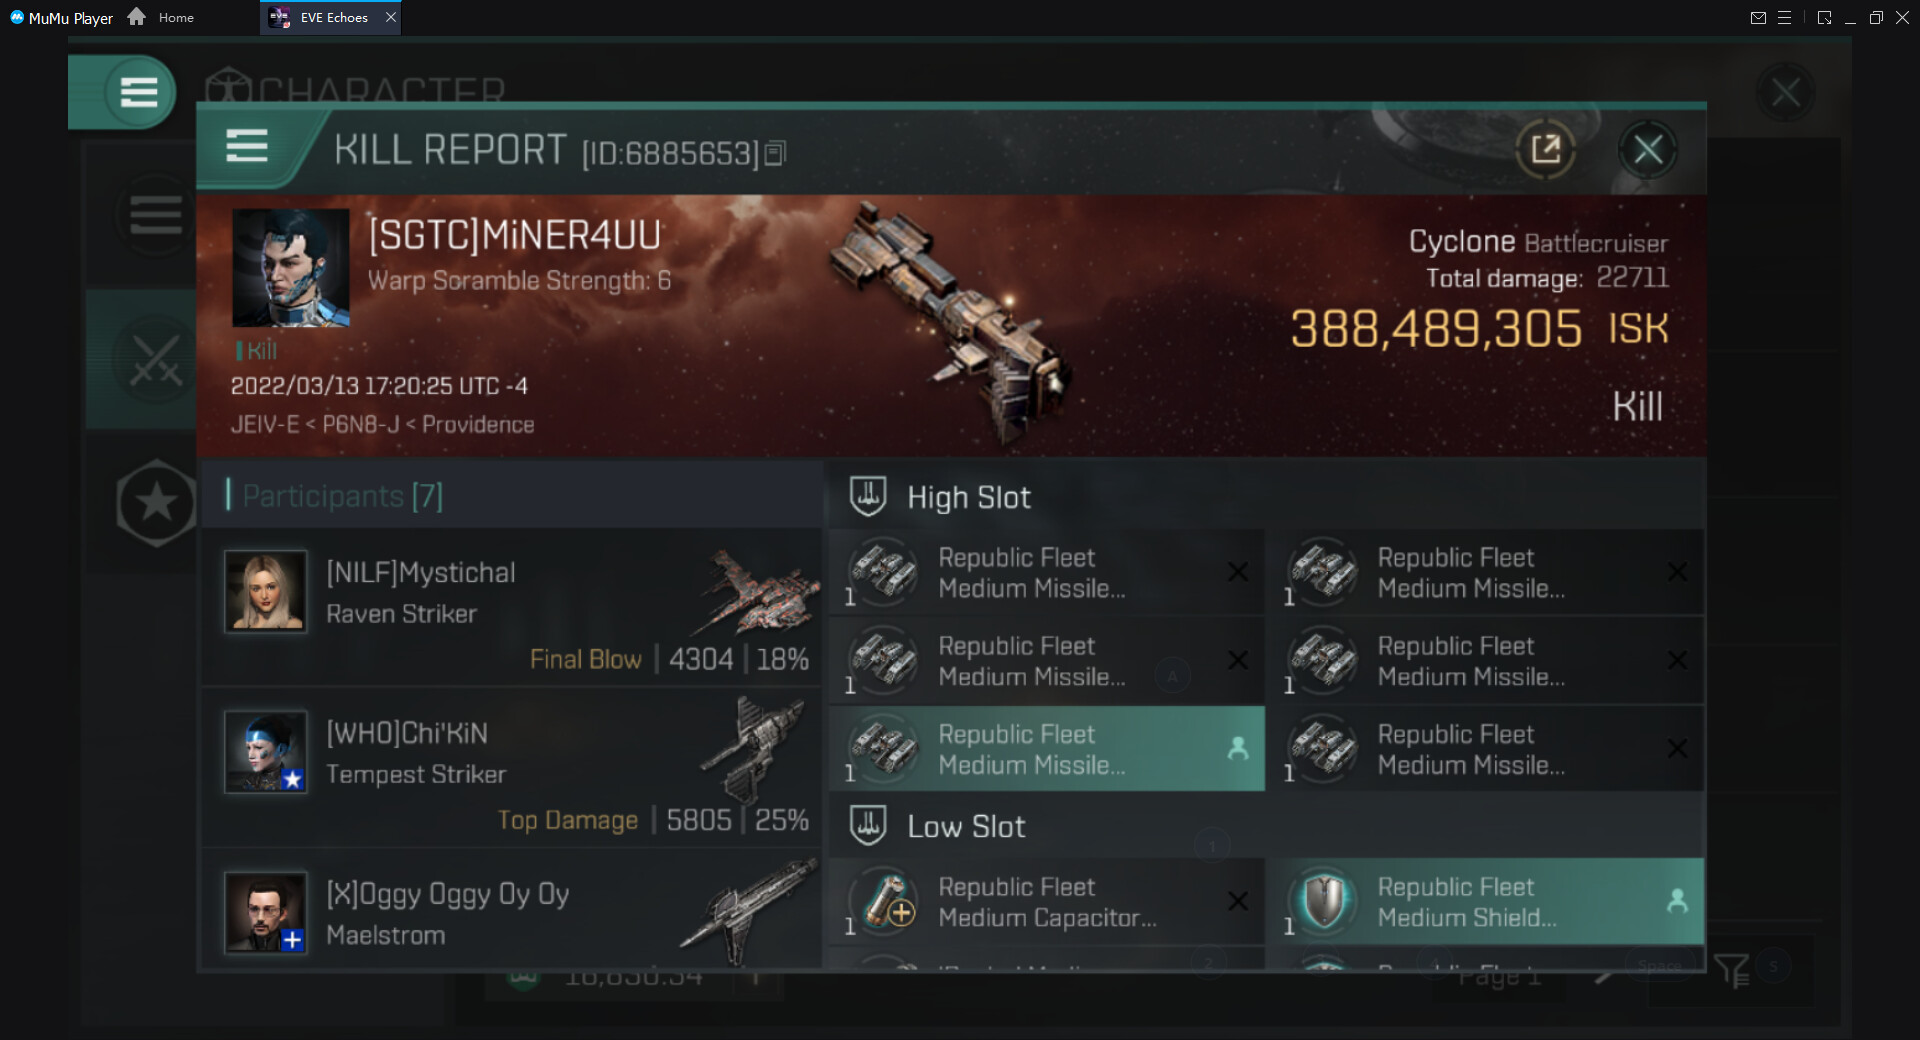Click MiNER4UU character portrait
This screenshot has width=1920, height=1040.
pyautogui.click(x=291, y=267)
